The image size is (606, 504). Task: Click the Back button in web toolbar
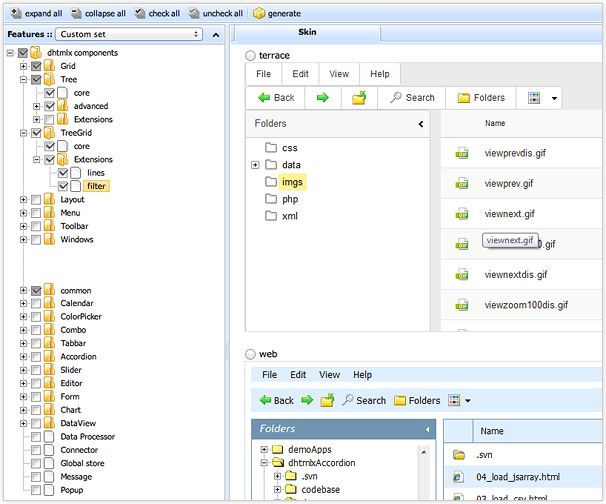[277, 400]
